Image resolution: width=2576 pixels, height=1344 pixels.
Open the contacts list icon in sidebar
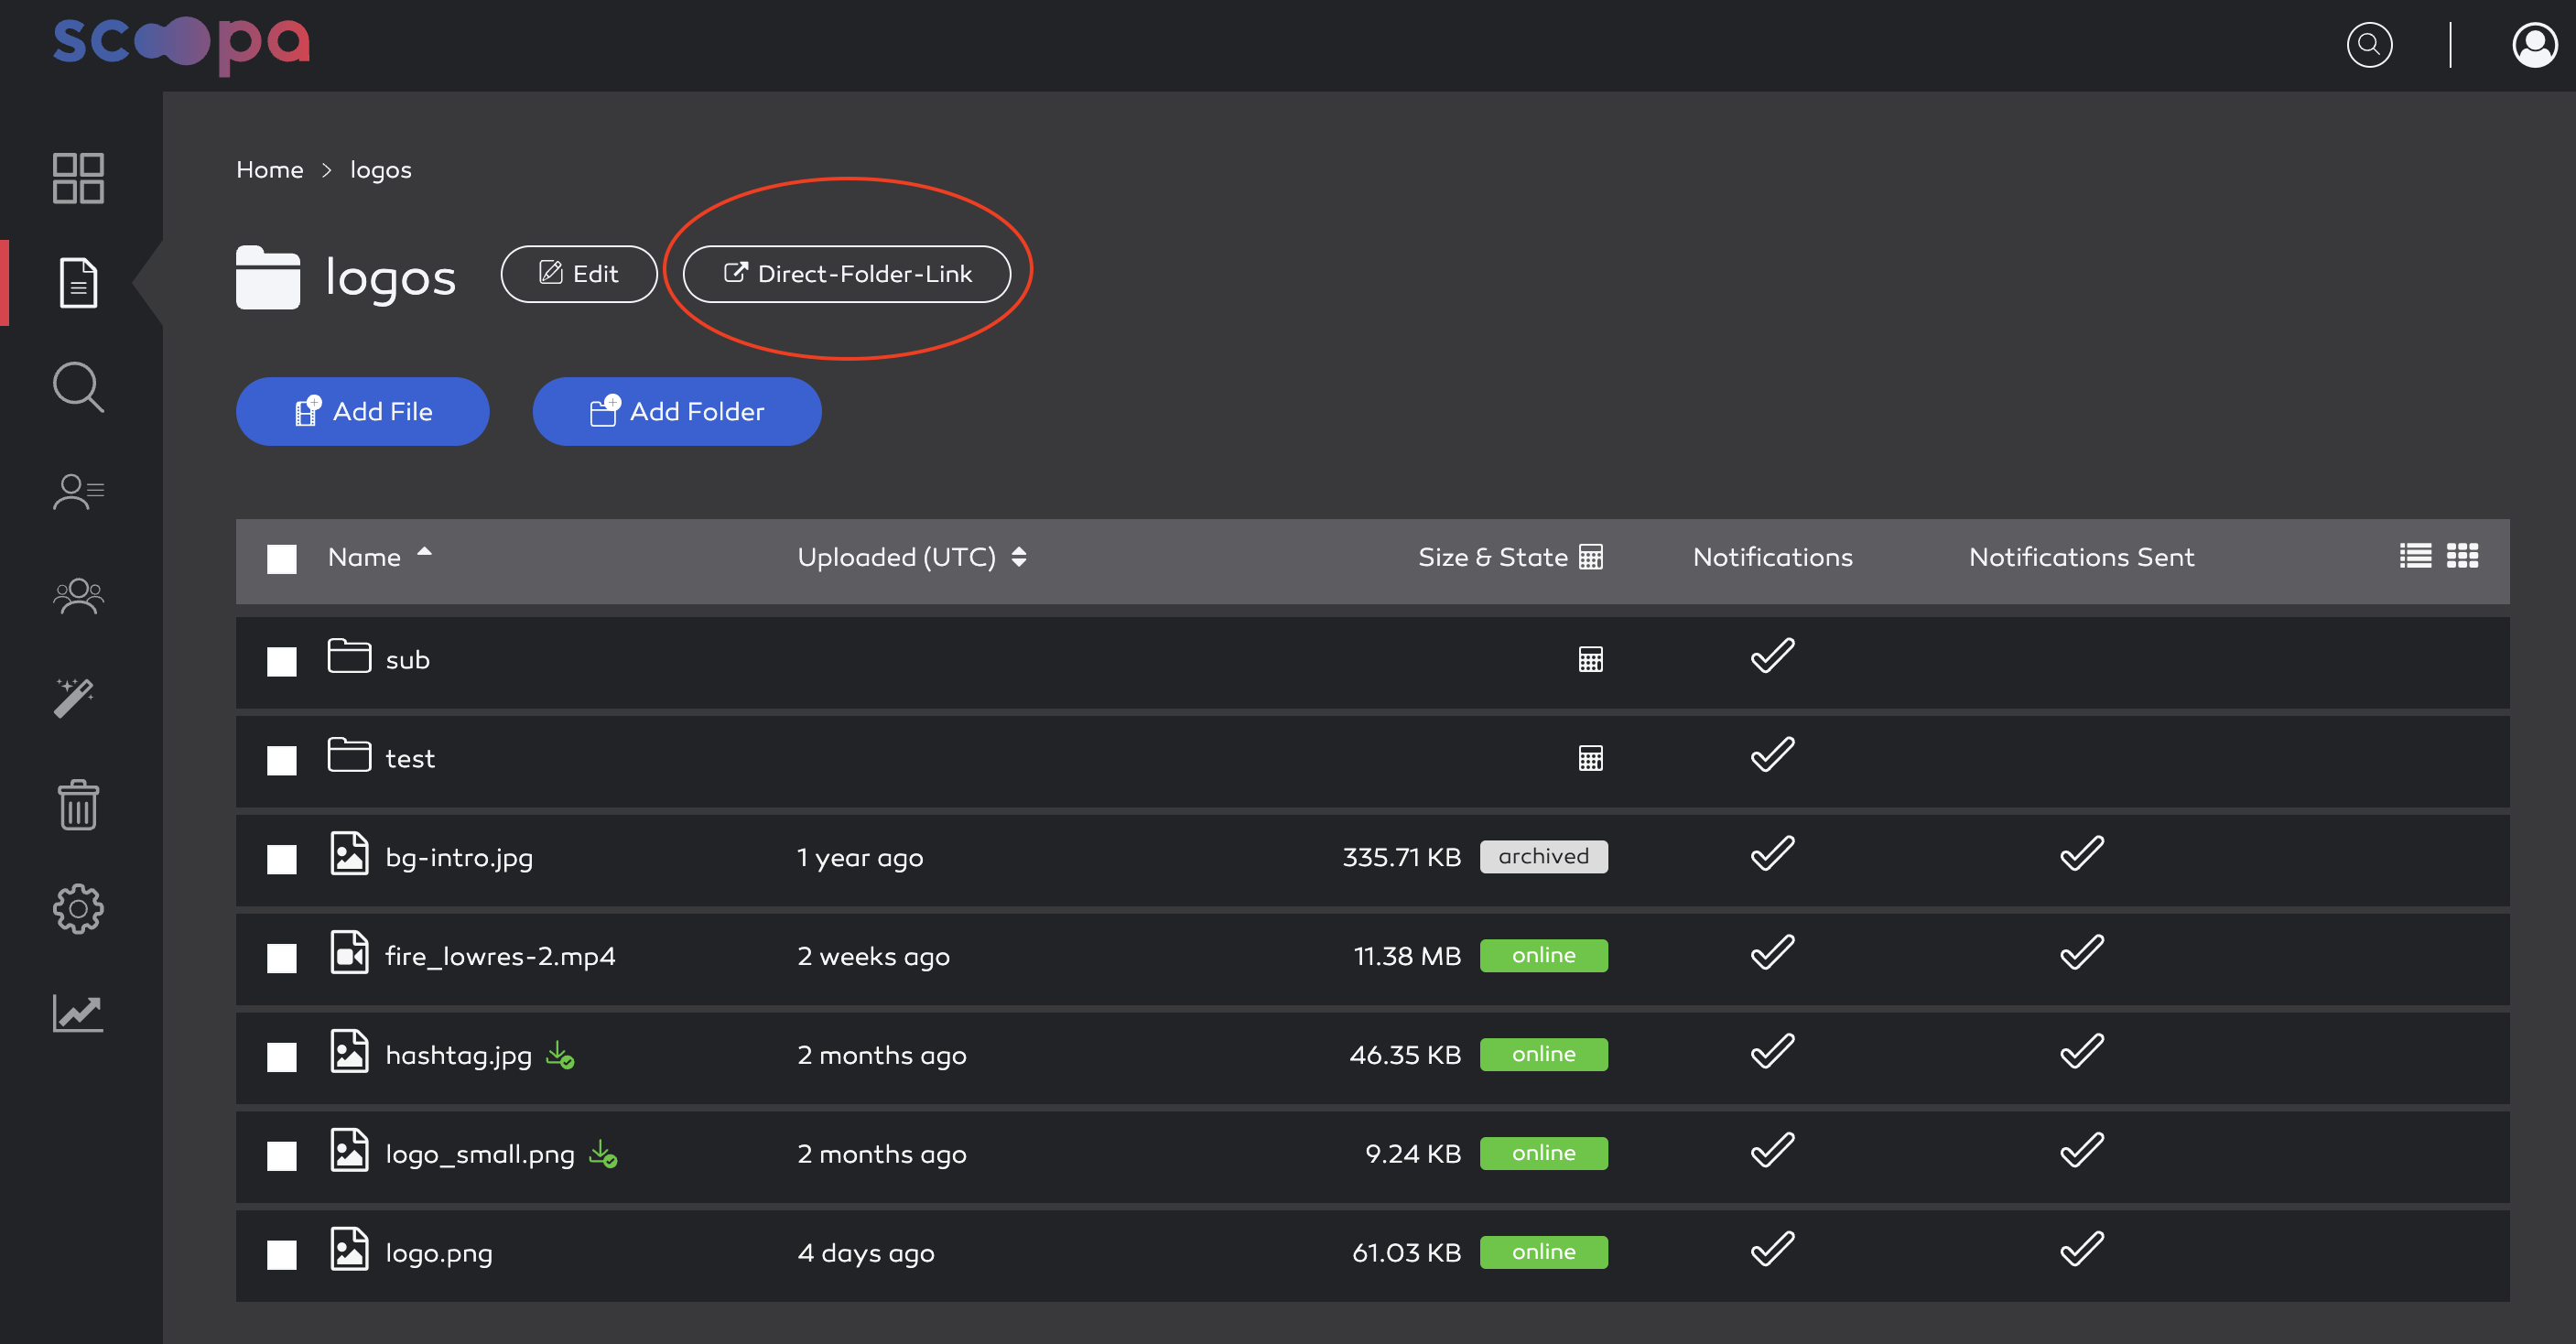click(78, 492)
